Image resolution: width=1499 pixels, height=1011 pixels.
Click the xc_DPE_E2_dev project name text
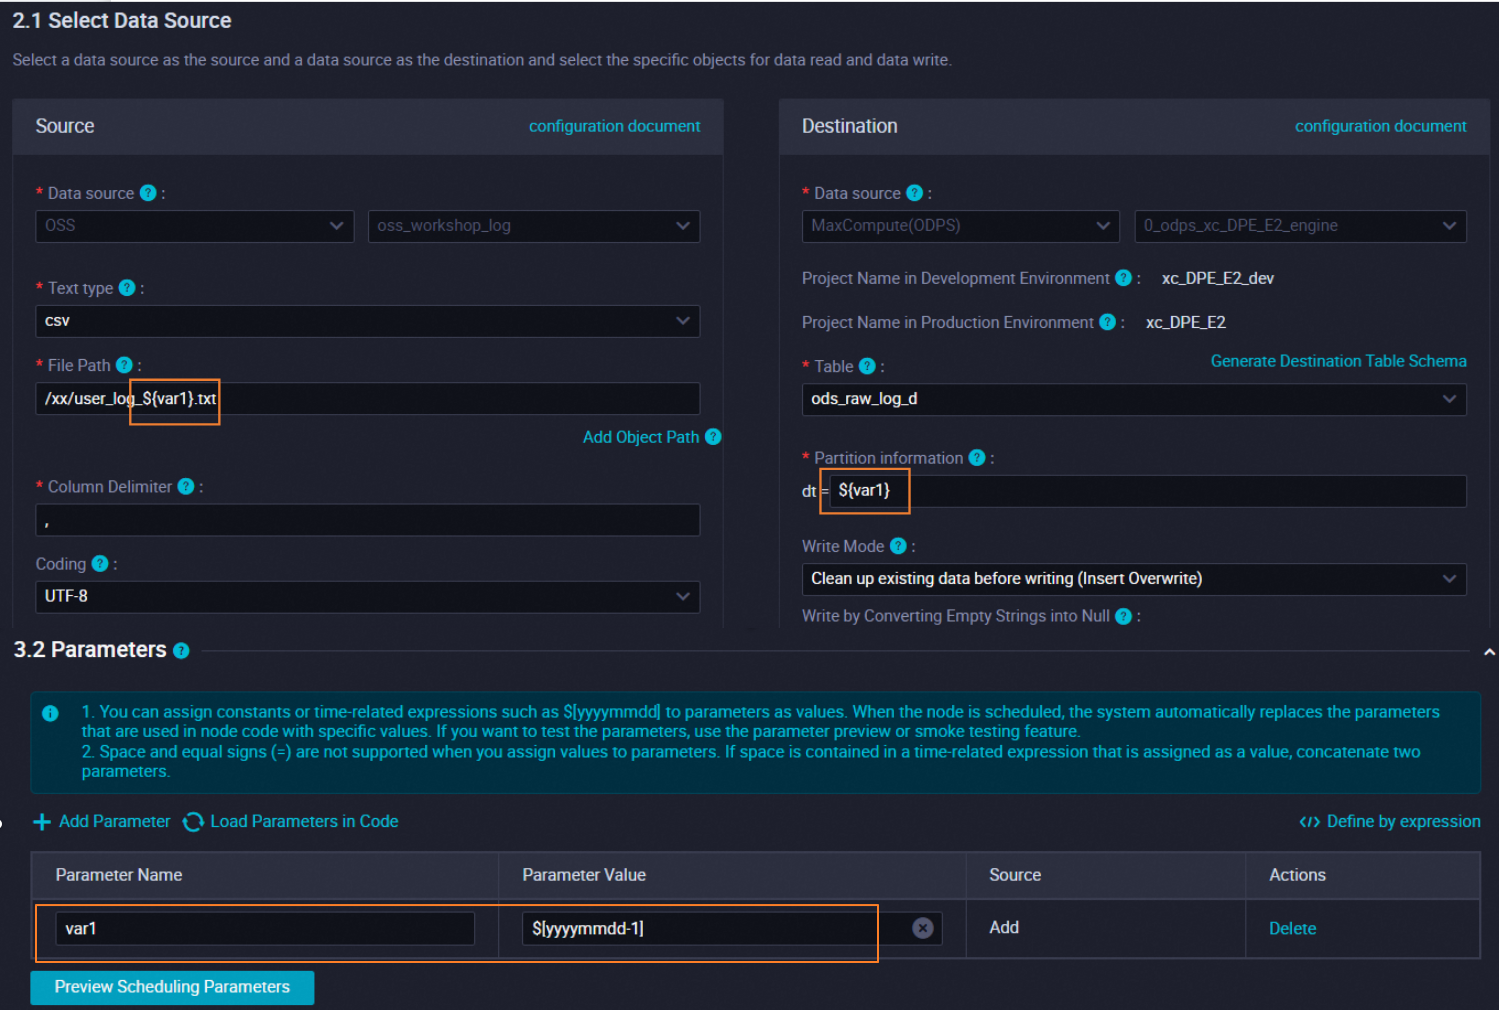point(1218,278)
